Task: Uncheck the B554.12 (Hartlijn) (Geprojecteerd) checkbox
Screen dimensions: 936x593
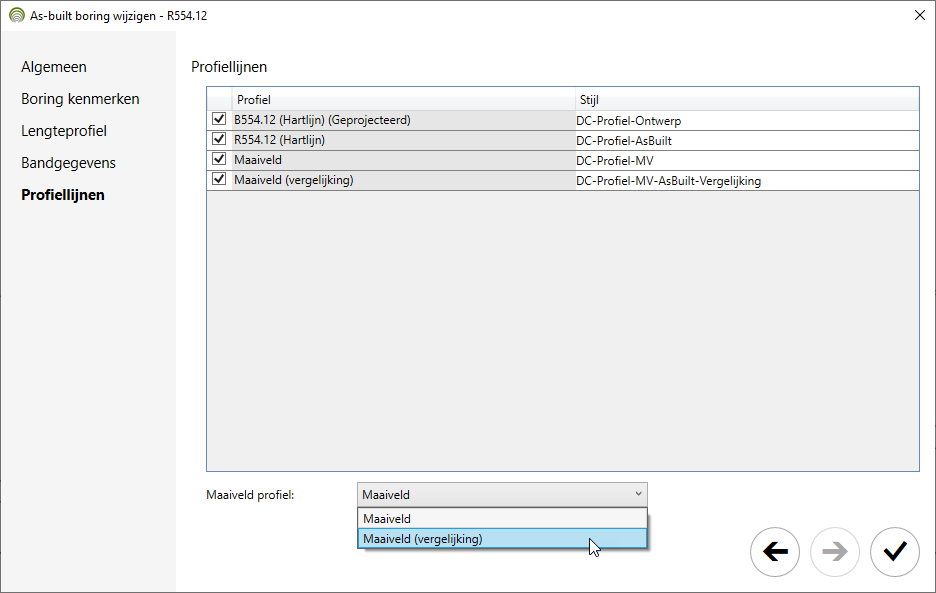Action: click(219, 119)
